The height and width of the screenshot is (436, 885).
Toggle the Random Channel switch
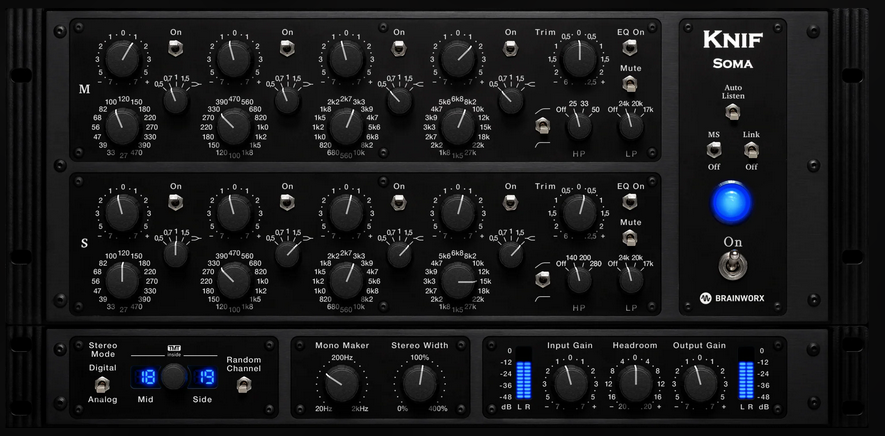243,385
